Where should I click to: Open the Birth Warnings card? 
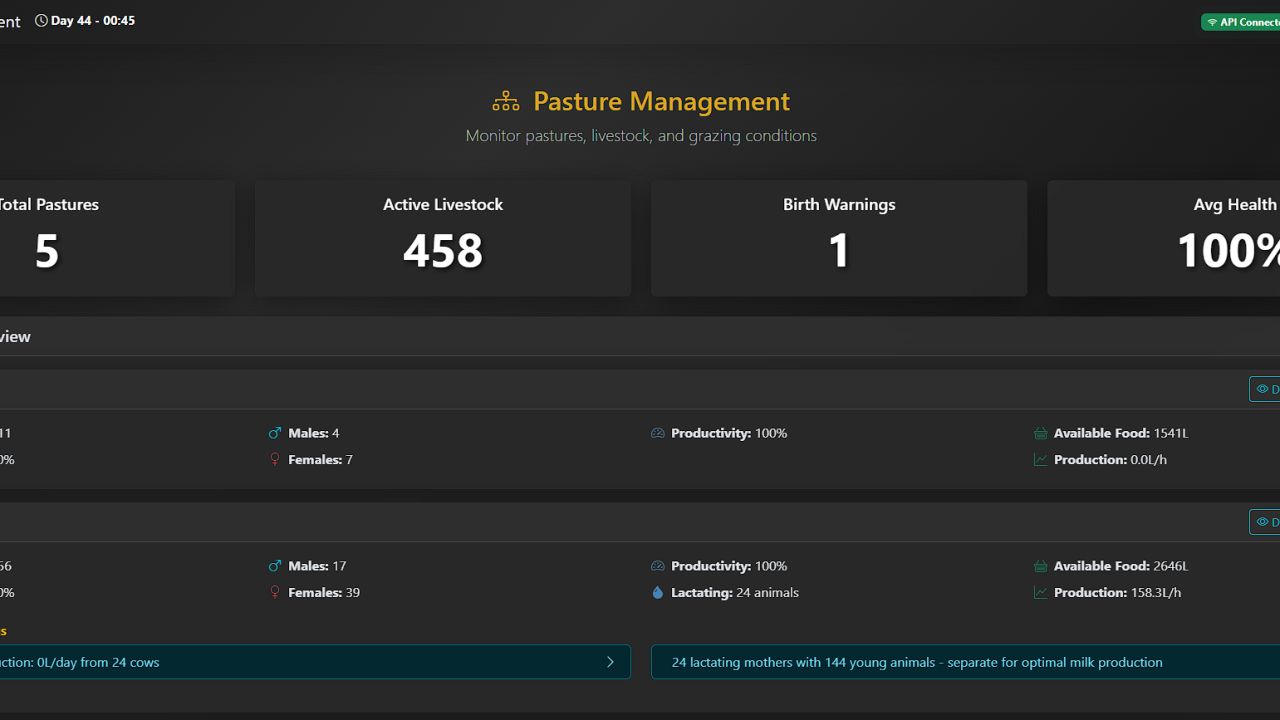[x=839, y=238]
